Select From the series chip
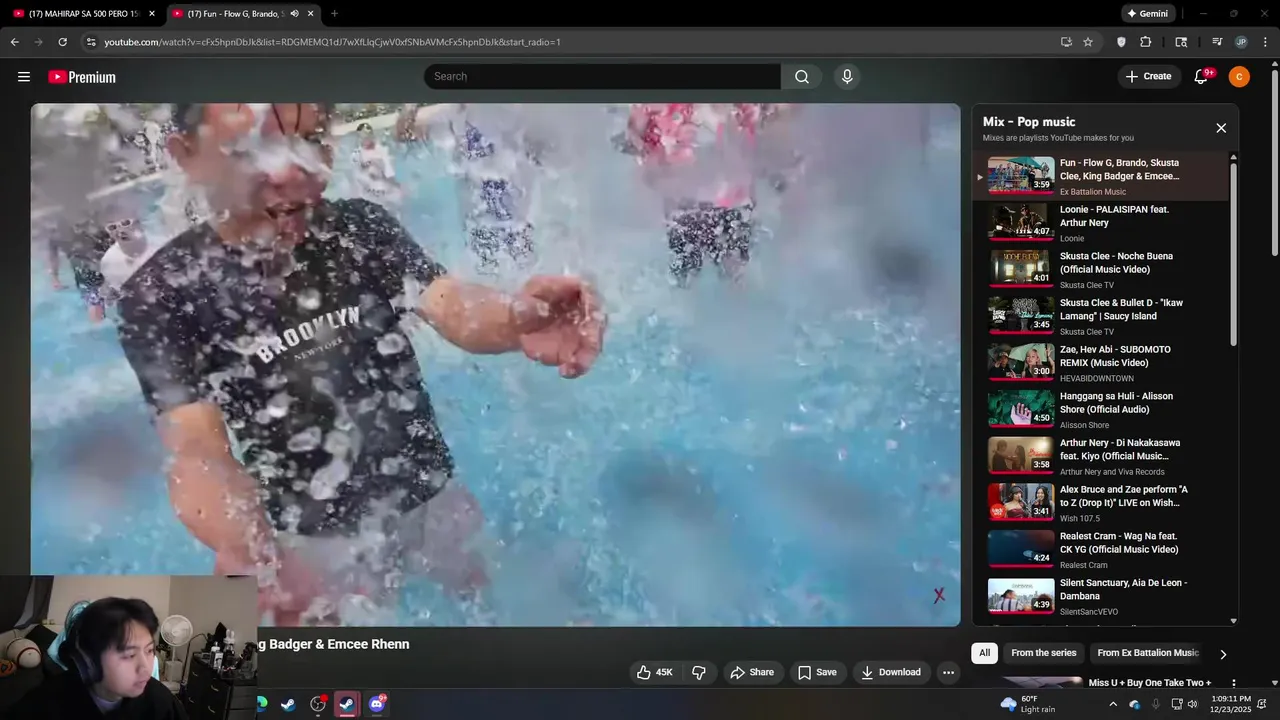Viewport: 1280px width, 720px height. [1043, 653]
